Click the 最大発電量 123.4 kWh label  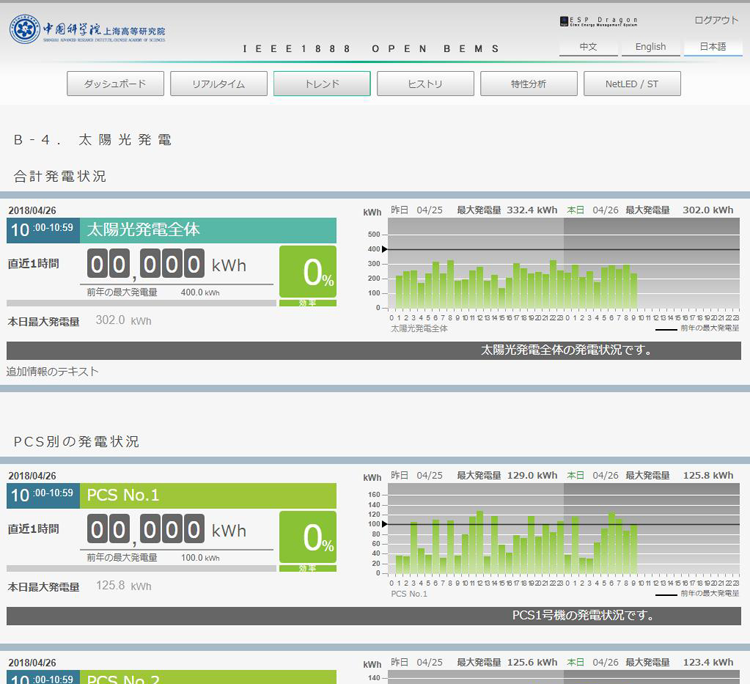pyautogui.click(x=679, y=662)
